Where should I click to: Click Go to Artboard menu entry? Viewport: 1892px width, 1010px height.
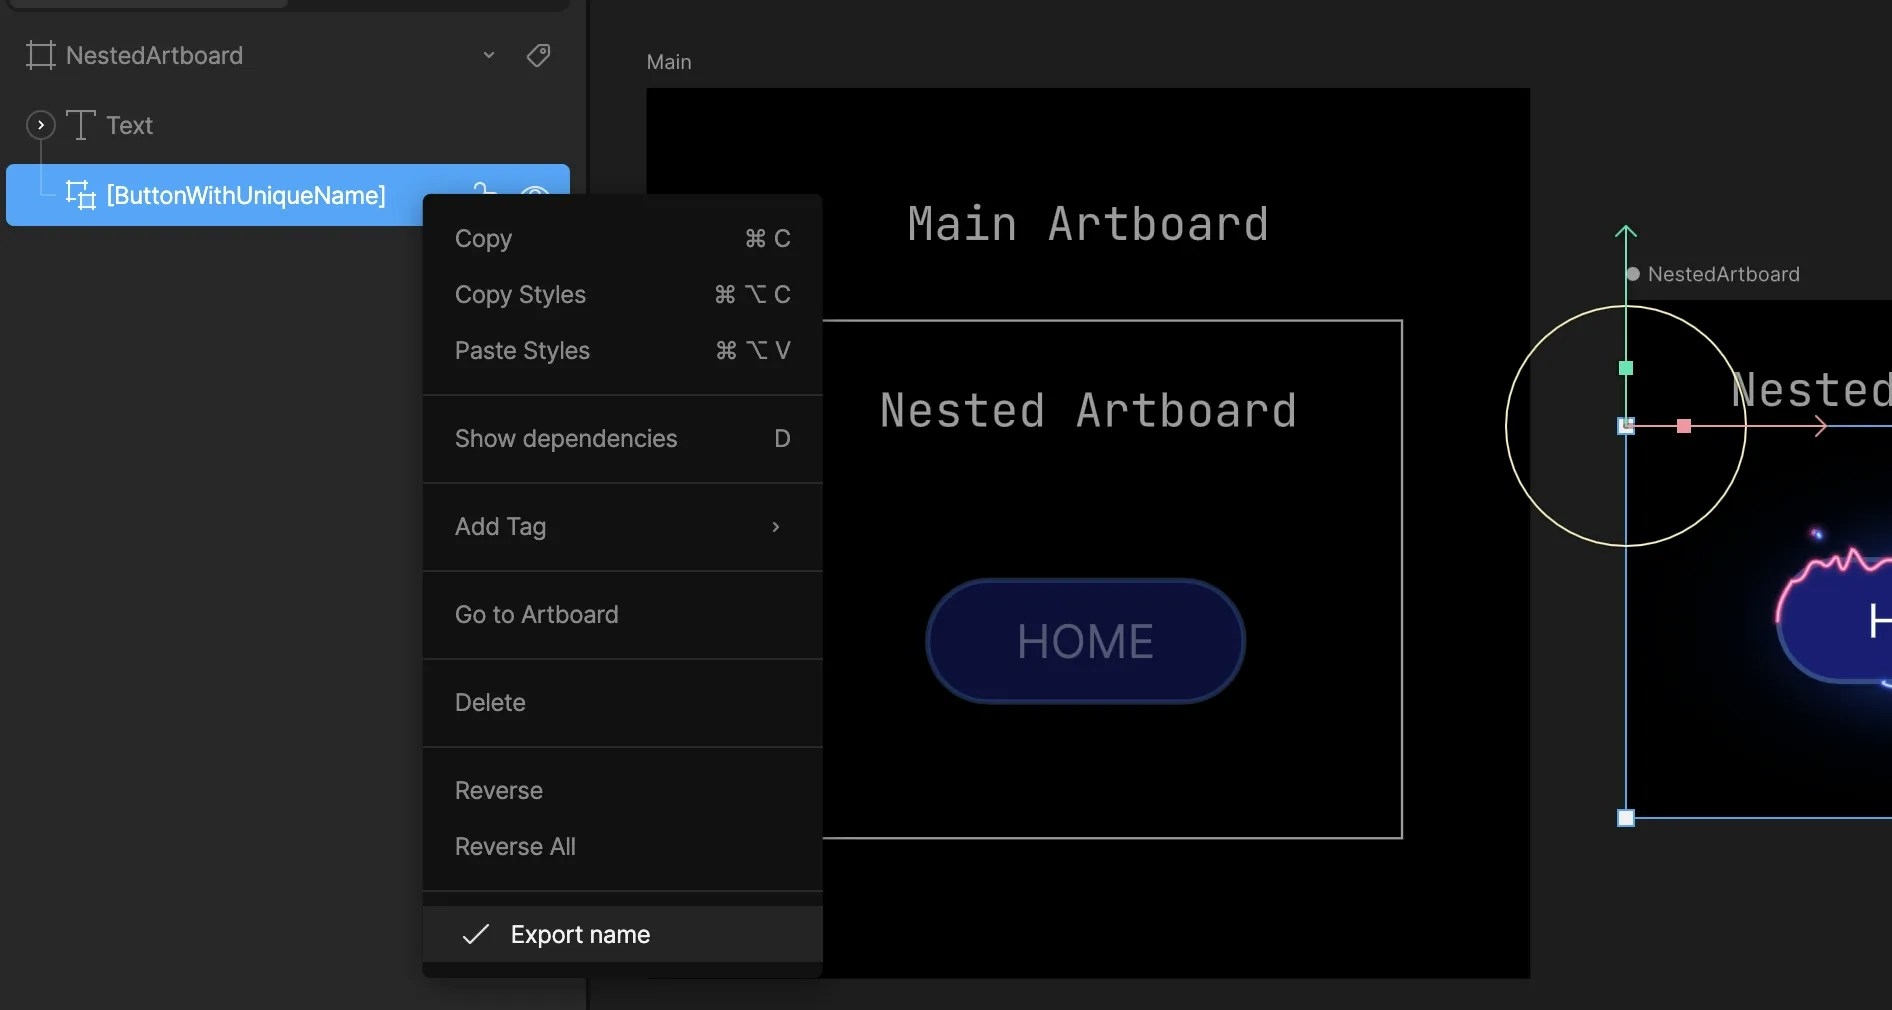pos(536,614)
